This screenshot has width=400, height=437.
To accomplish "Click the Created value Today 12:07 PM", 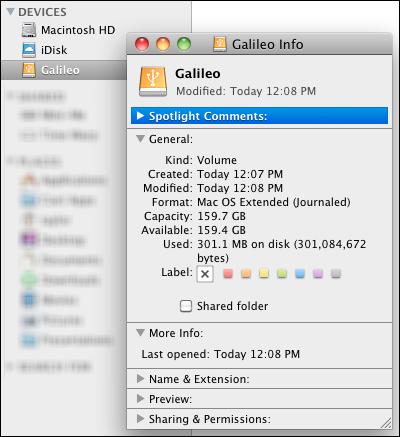I will pos(240,174).
